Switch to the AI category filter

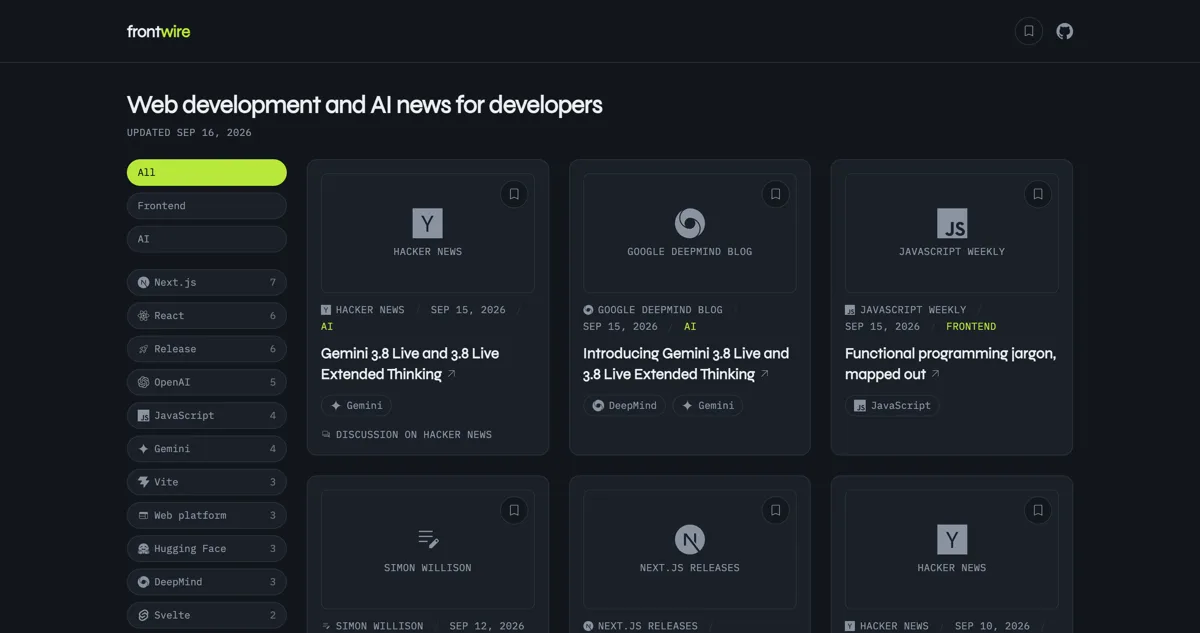(207, 239)
